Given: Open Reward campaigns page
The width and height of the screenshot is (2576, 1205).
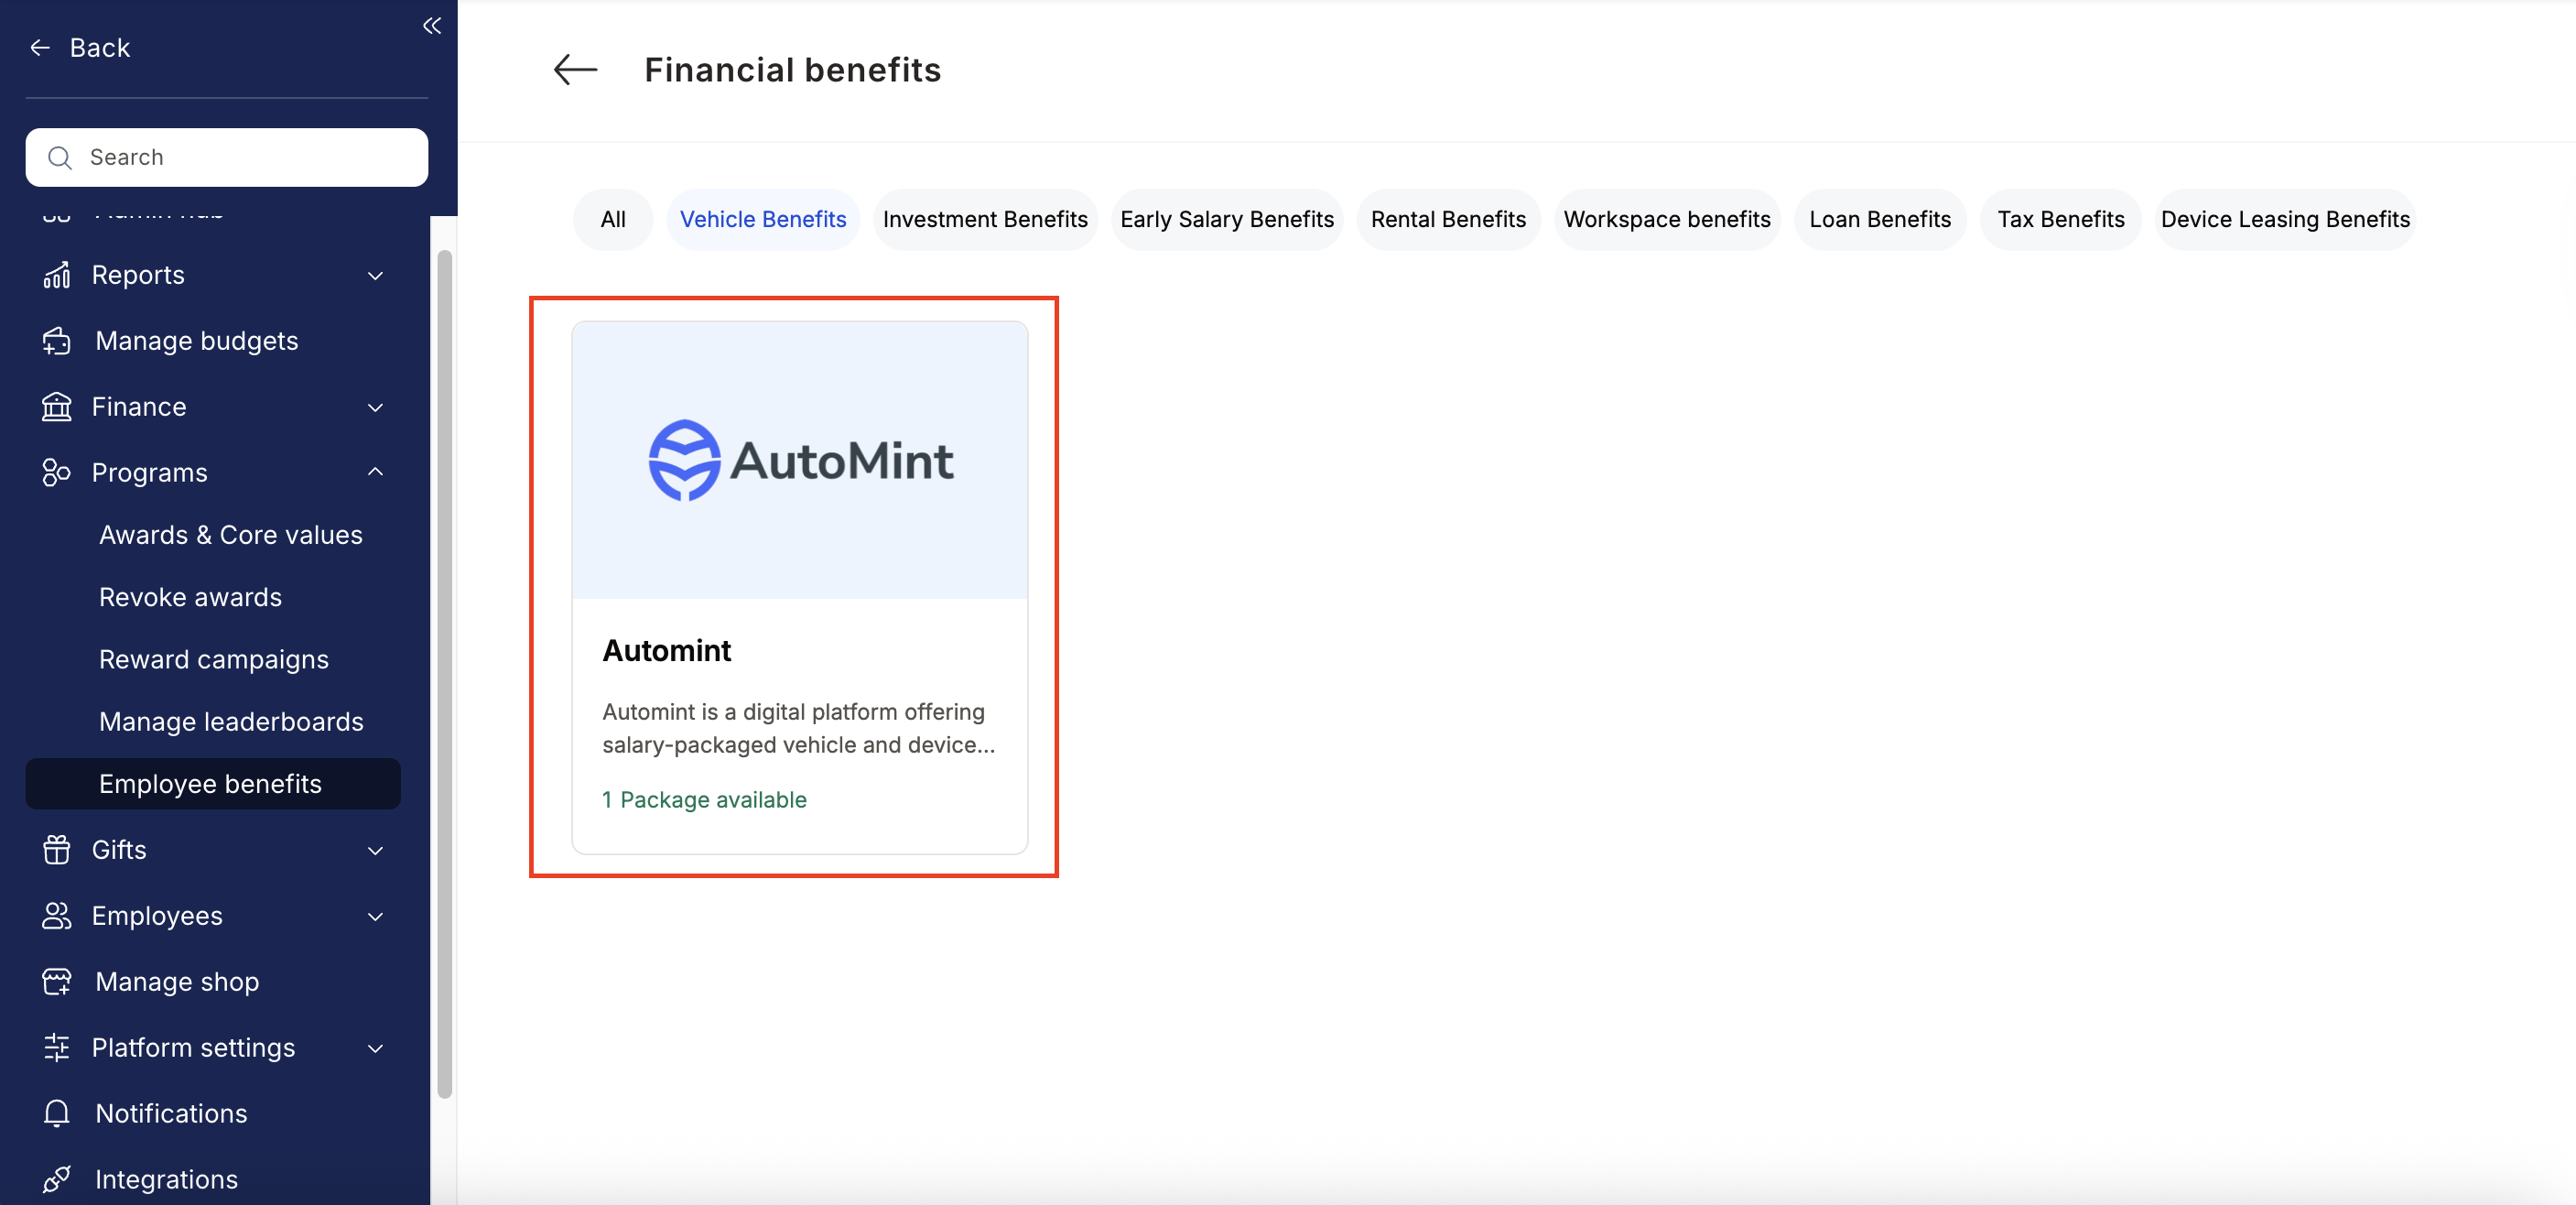Looking at the screenshot, I should pos(214,659).
